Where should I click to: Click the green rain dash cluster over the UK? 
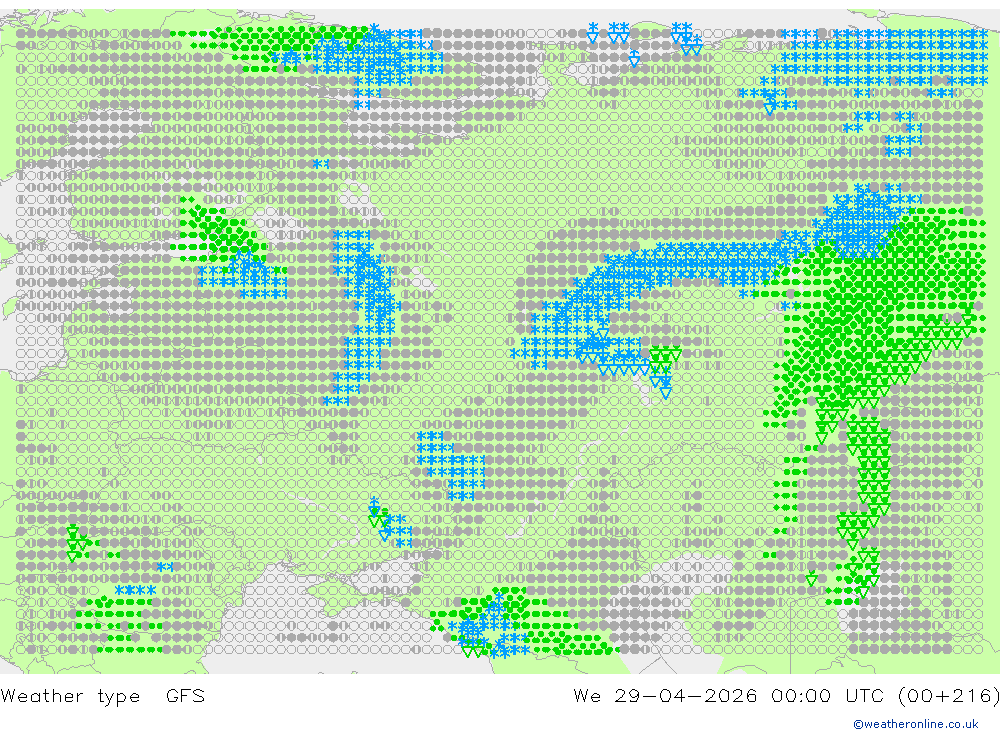[217, 231]
